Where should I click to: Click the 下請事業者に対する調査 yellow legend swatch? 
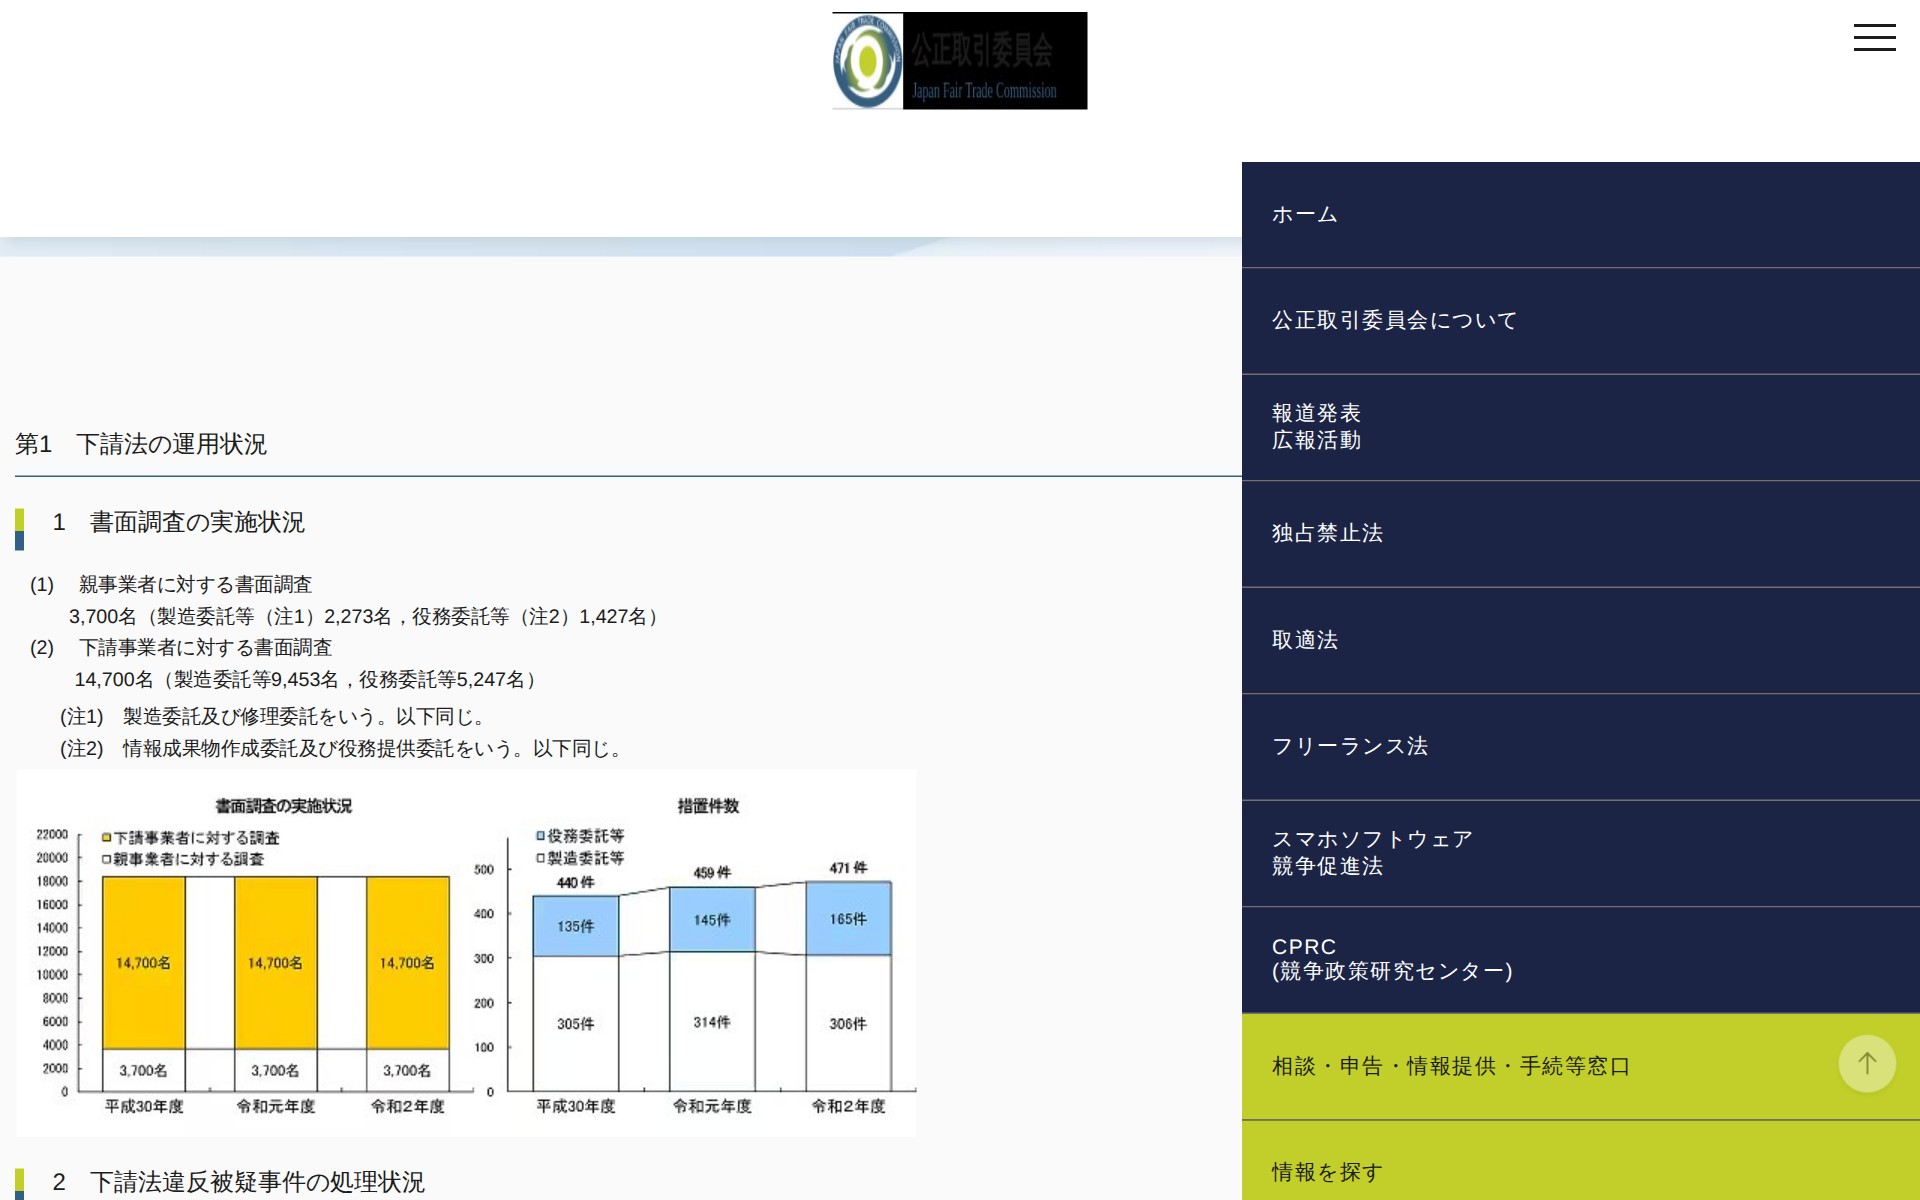[x=106, y=838]
